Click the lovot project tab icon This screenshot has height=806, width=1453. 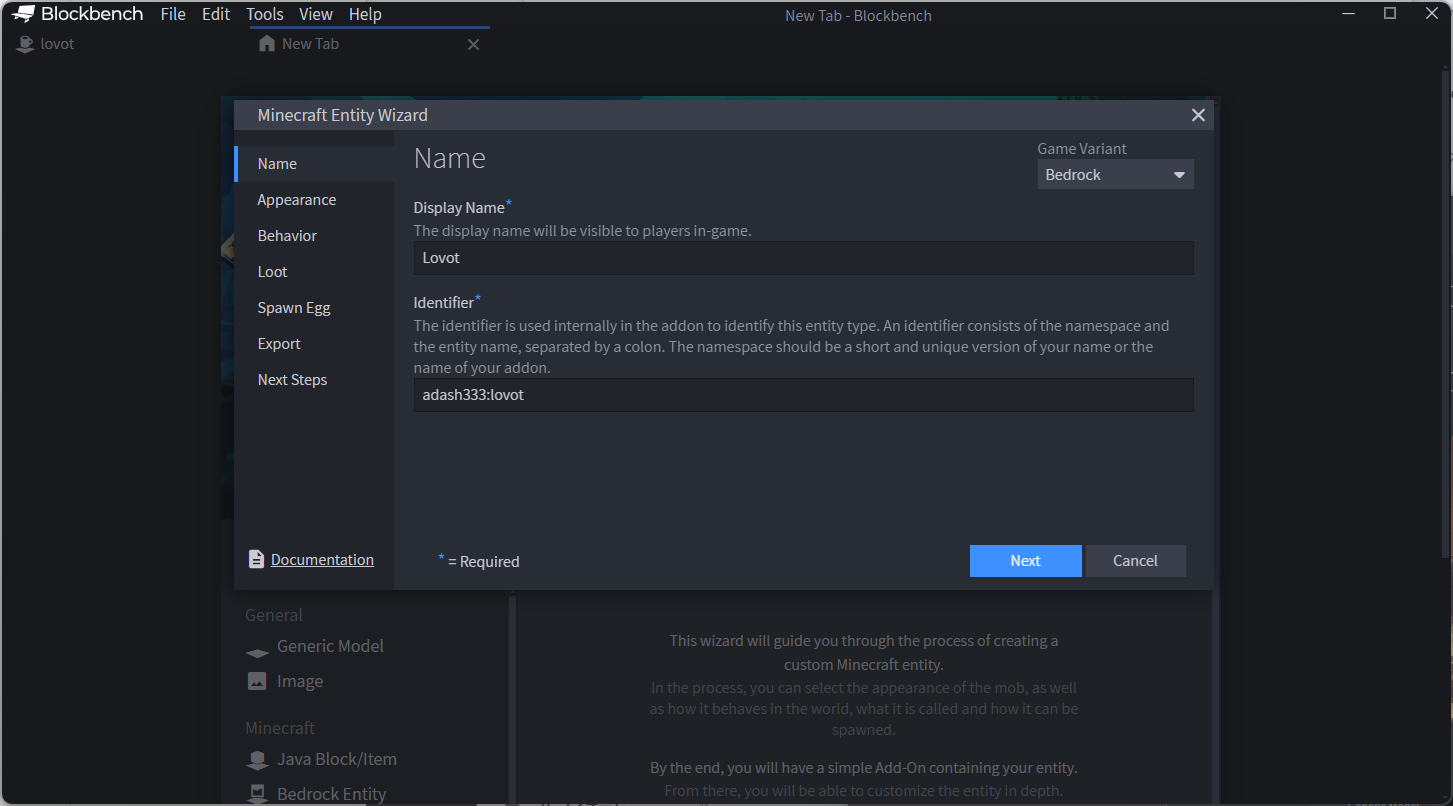[25, 44]
